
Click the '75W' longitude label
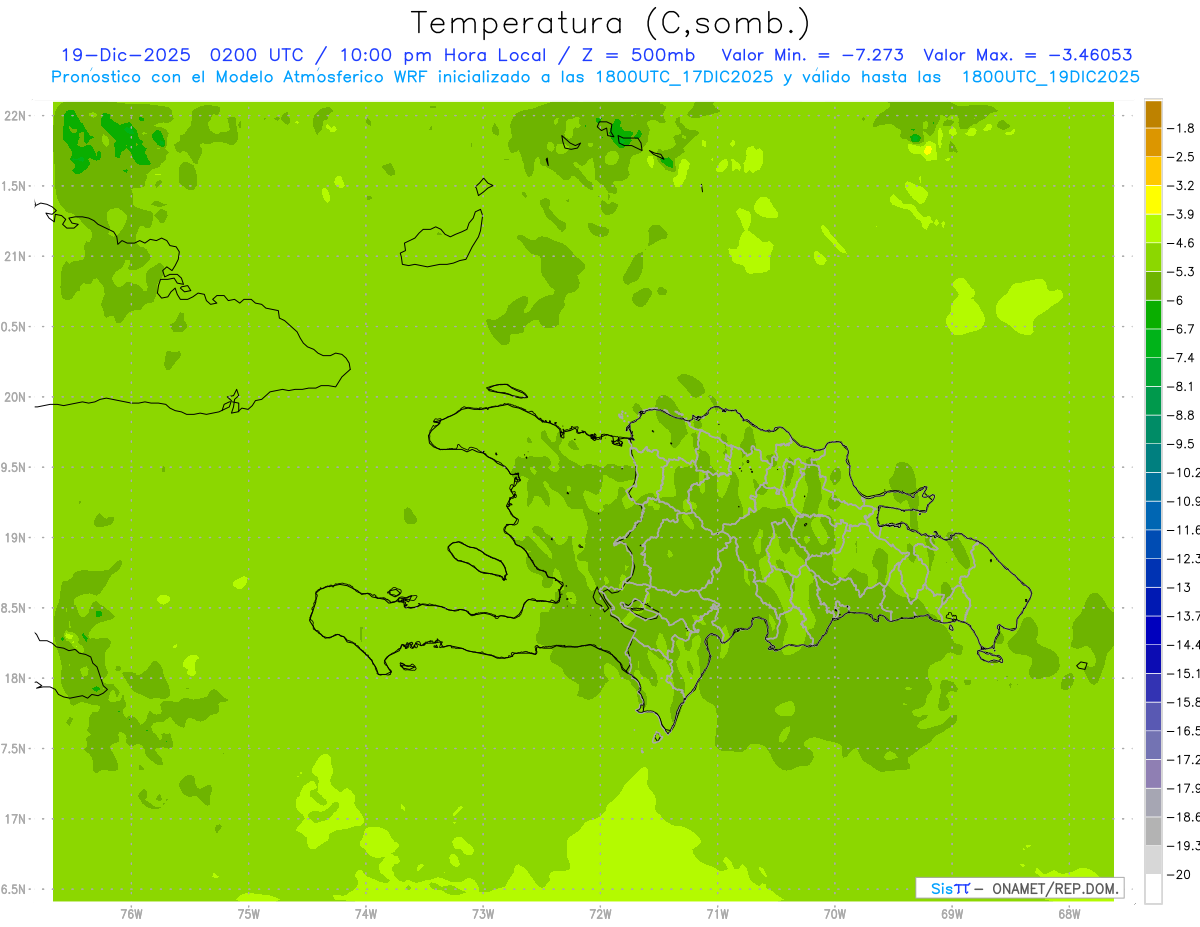point(248,913)
